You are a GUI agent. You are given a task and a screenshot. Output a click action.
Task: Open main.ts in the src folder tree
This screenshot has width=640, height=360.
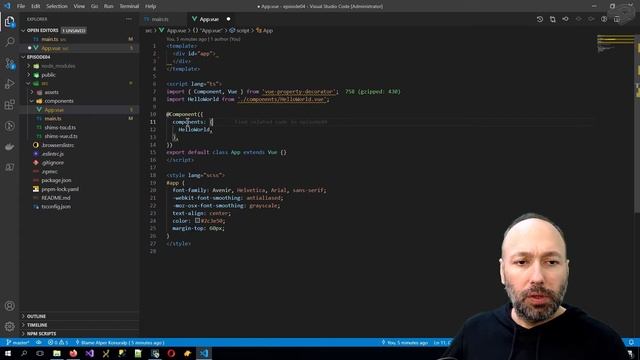[x=80, y=119]
